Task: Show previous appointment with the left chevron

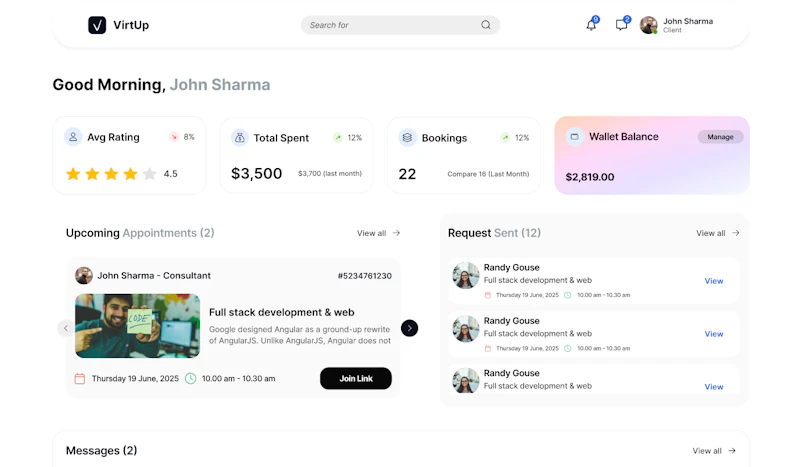Action: [65, 328]
